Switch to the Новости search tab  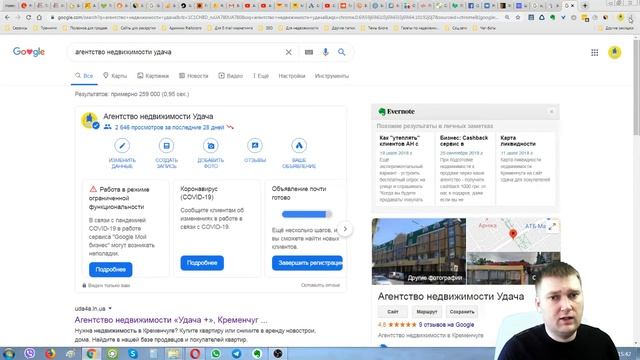(x=193, y=76)
